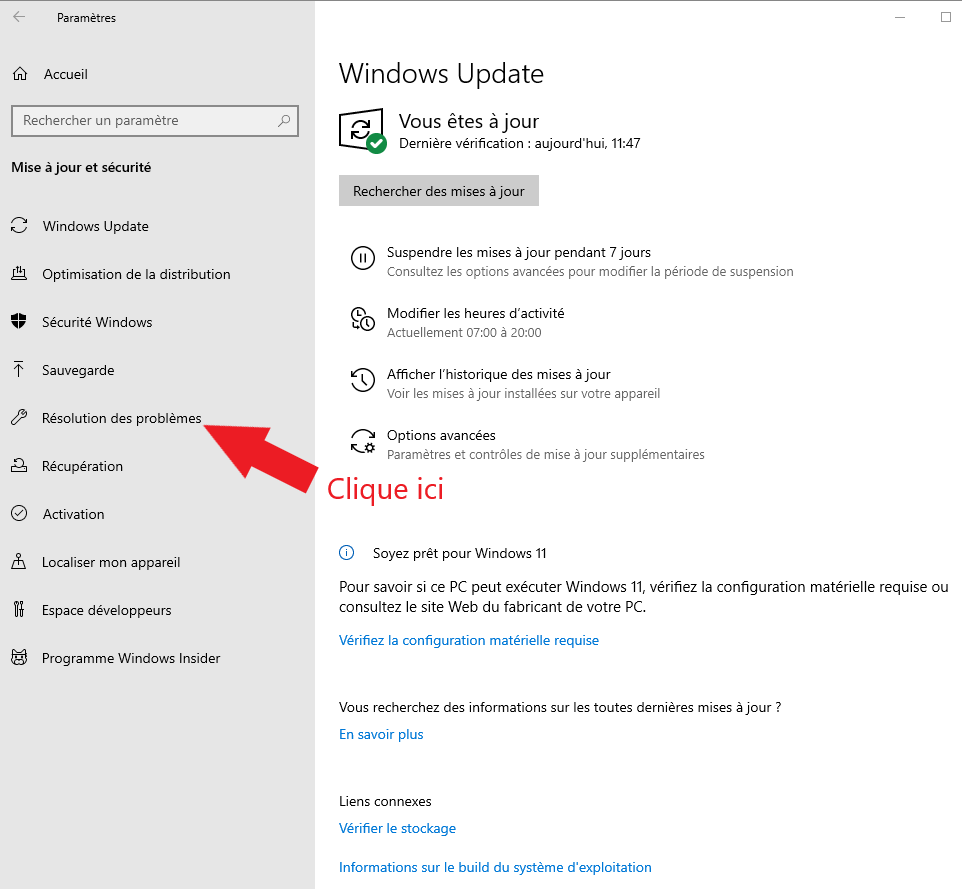Image resolution: width=962 pixels, height=889 pixels.
Task: Open Activation page
Action: click(x=74, y=514)
